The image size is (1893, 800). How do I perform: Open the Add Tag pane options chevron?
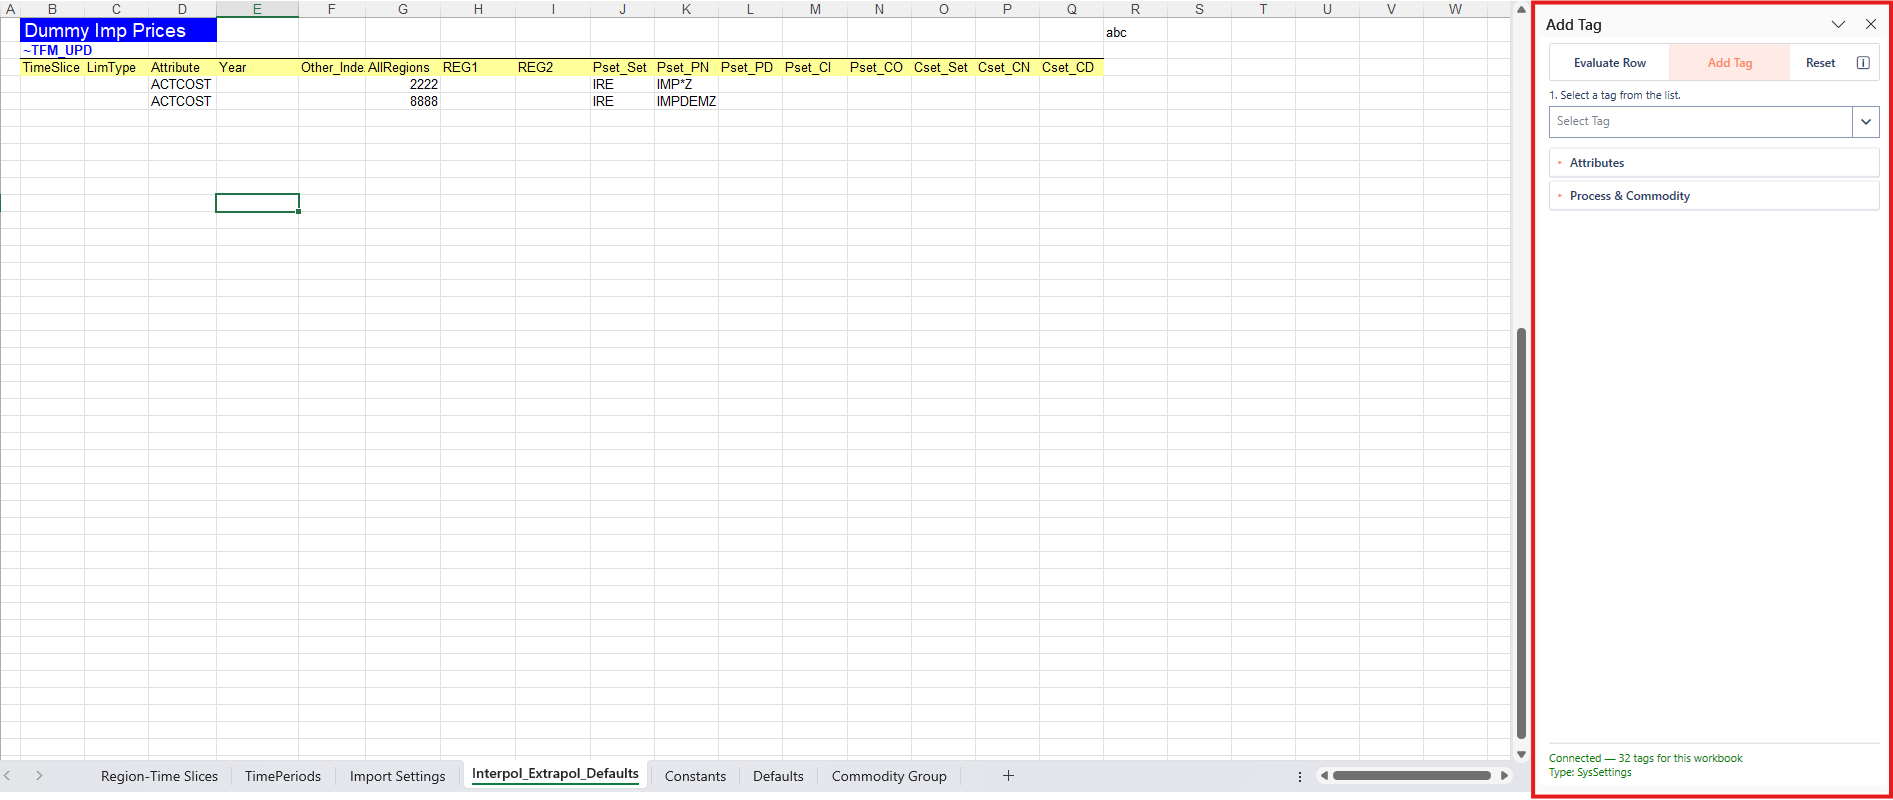[x=1838, y=24]
